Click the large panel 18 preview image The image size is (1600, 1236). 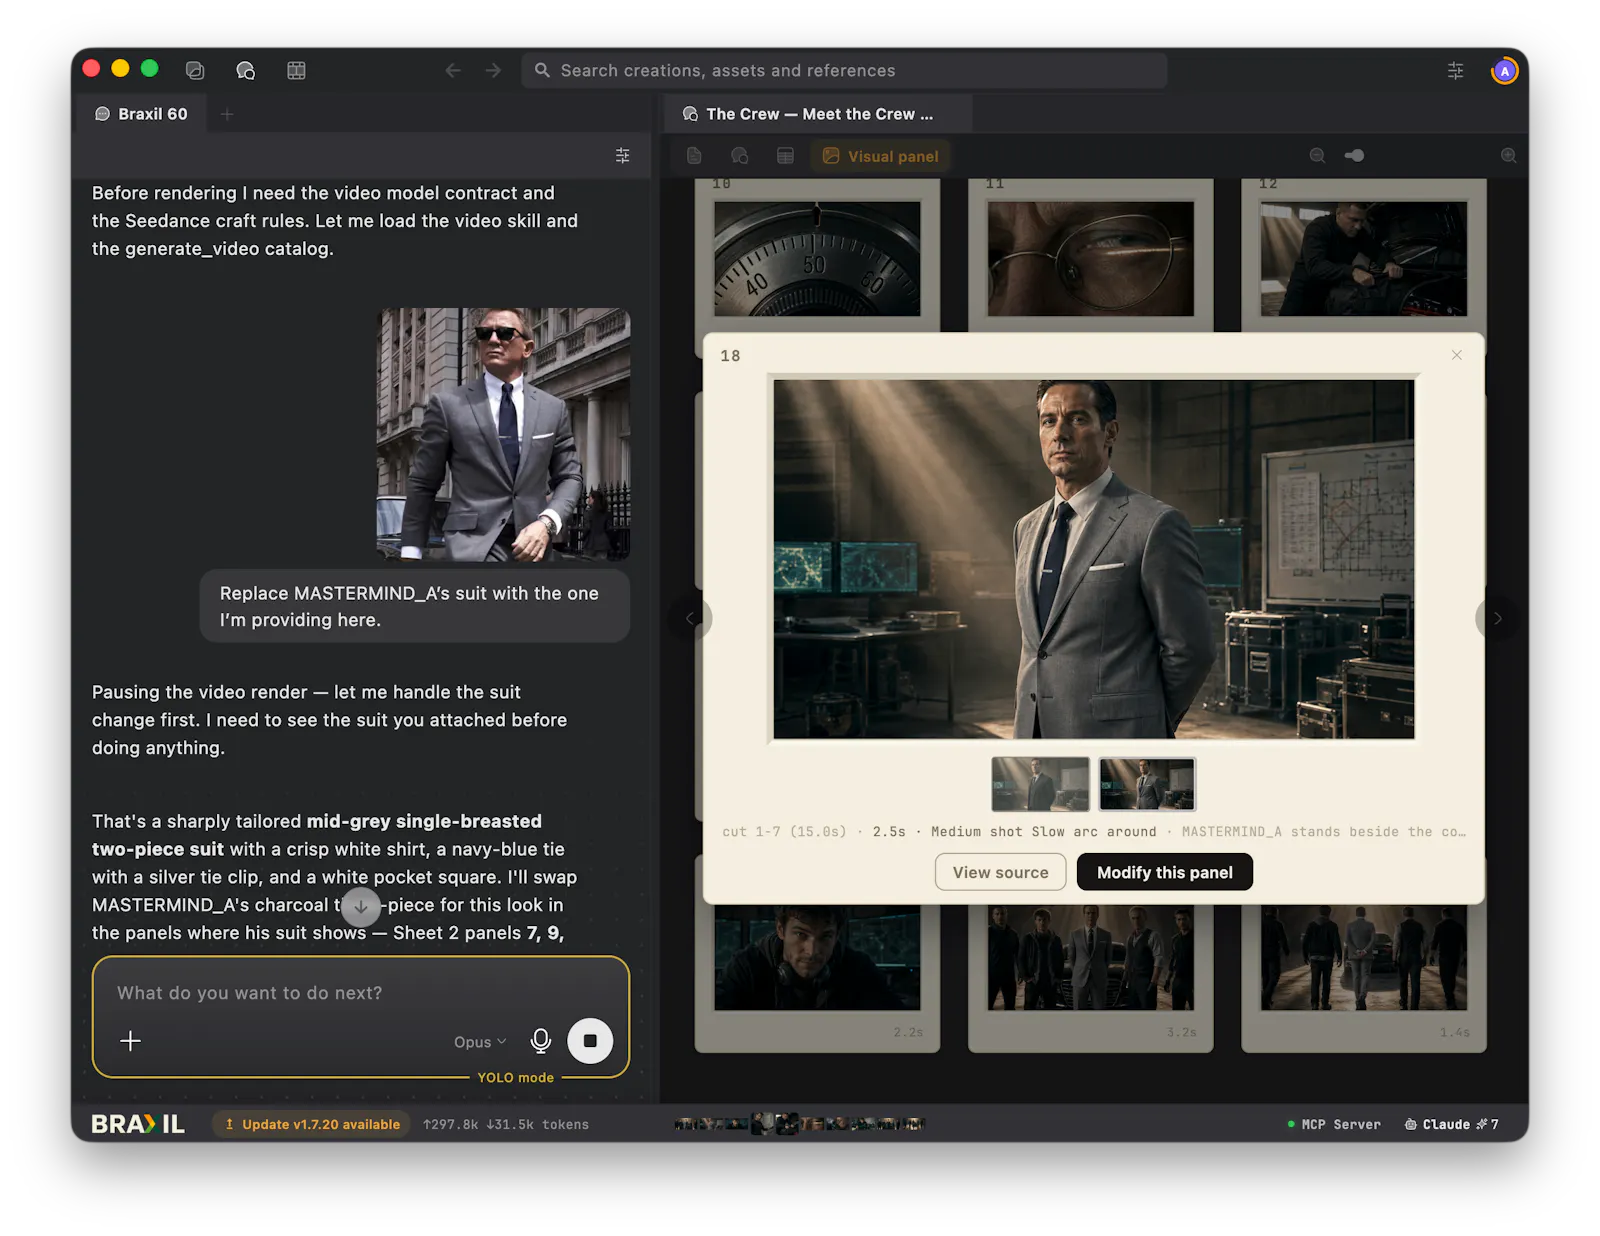(1093, 559)
